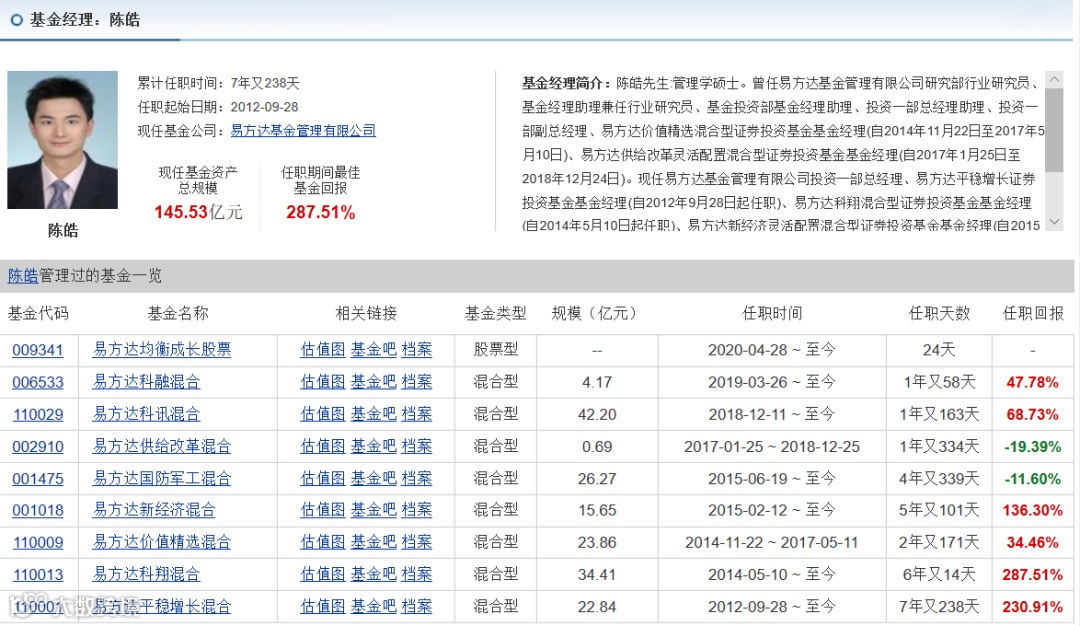Open 基金吧 for 易方达价值精选混合
The height and width of the screenshot is (626, 1080).
pos(373,542)
